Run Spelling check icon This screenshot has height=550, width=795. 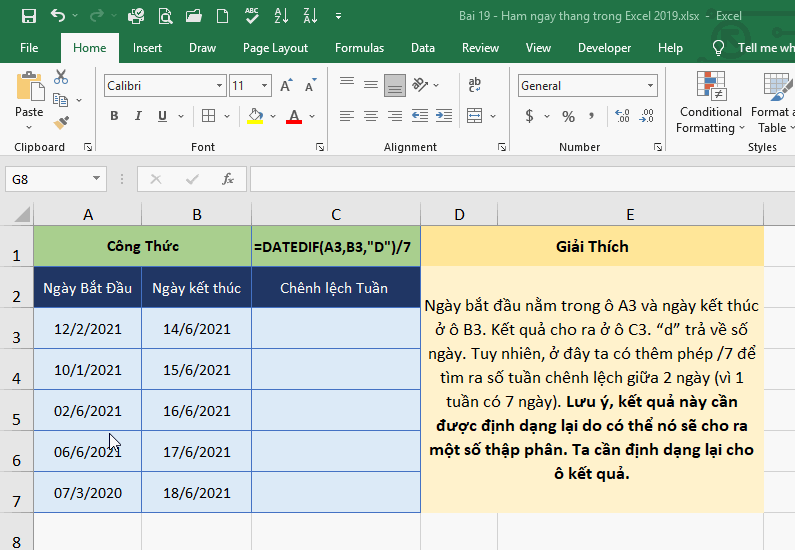click(251, 16)
